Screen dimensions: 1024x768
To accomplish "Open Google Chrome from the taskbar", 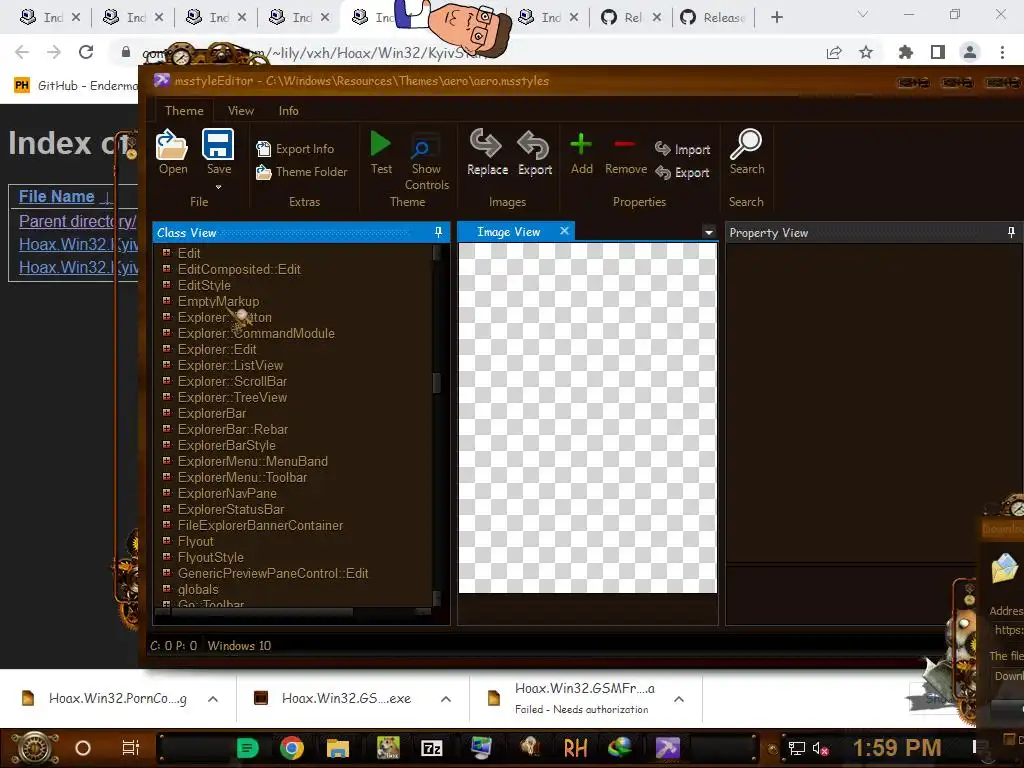I will 292,748.
